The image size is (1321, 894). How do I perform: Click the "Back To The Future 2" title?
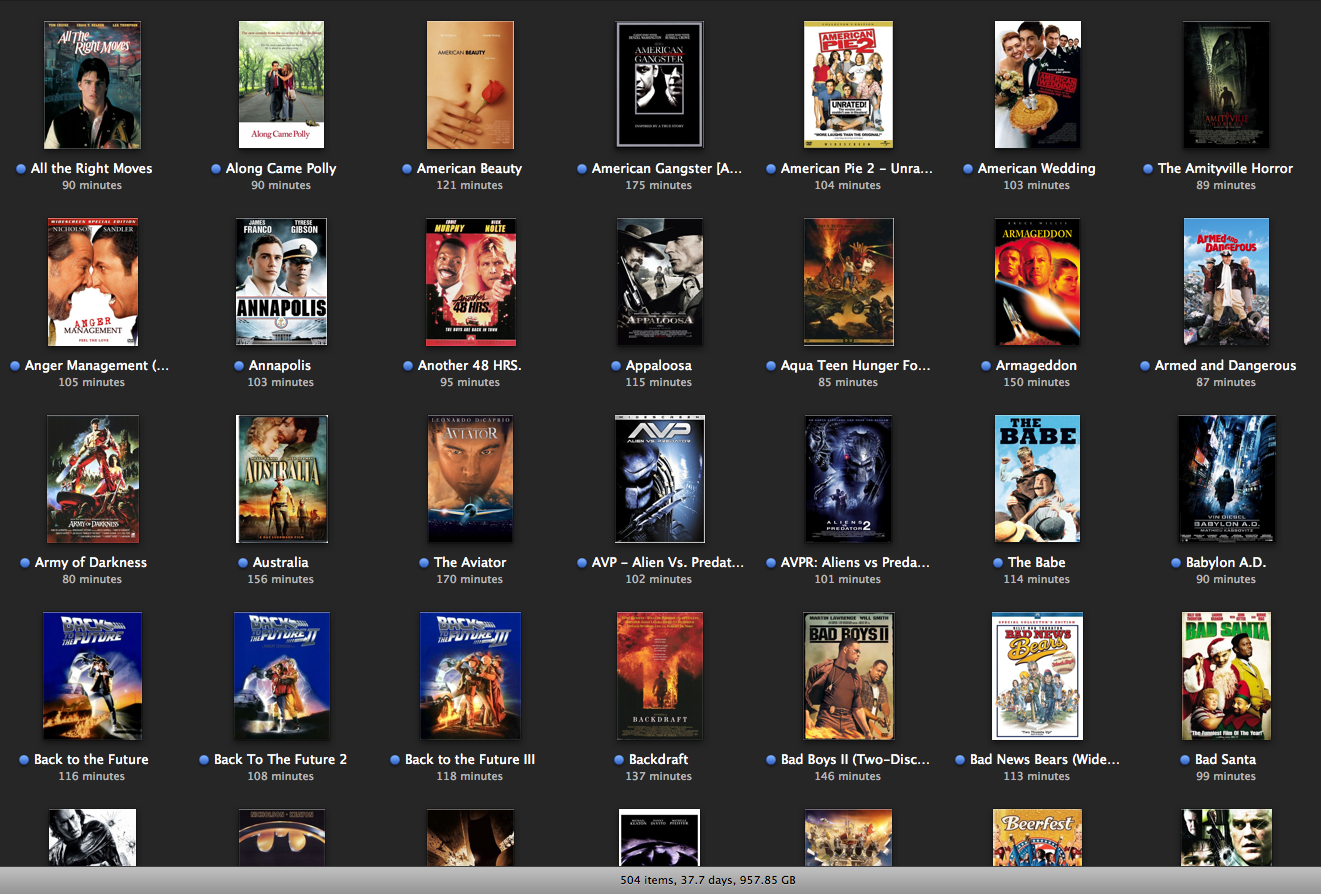(281, 759)
